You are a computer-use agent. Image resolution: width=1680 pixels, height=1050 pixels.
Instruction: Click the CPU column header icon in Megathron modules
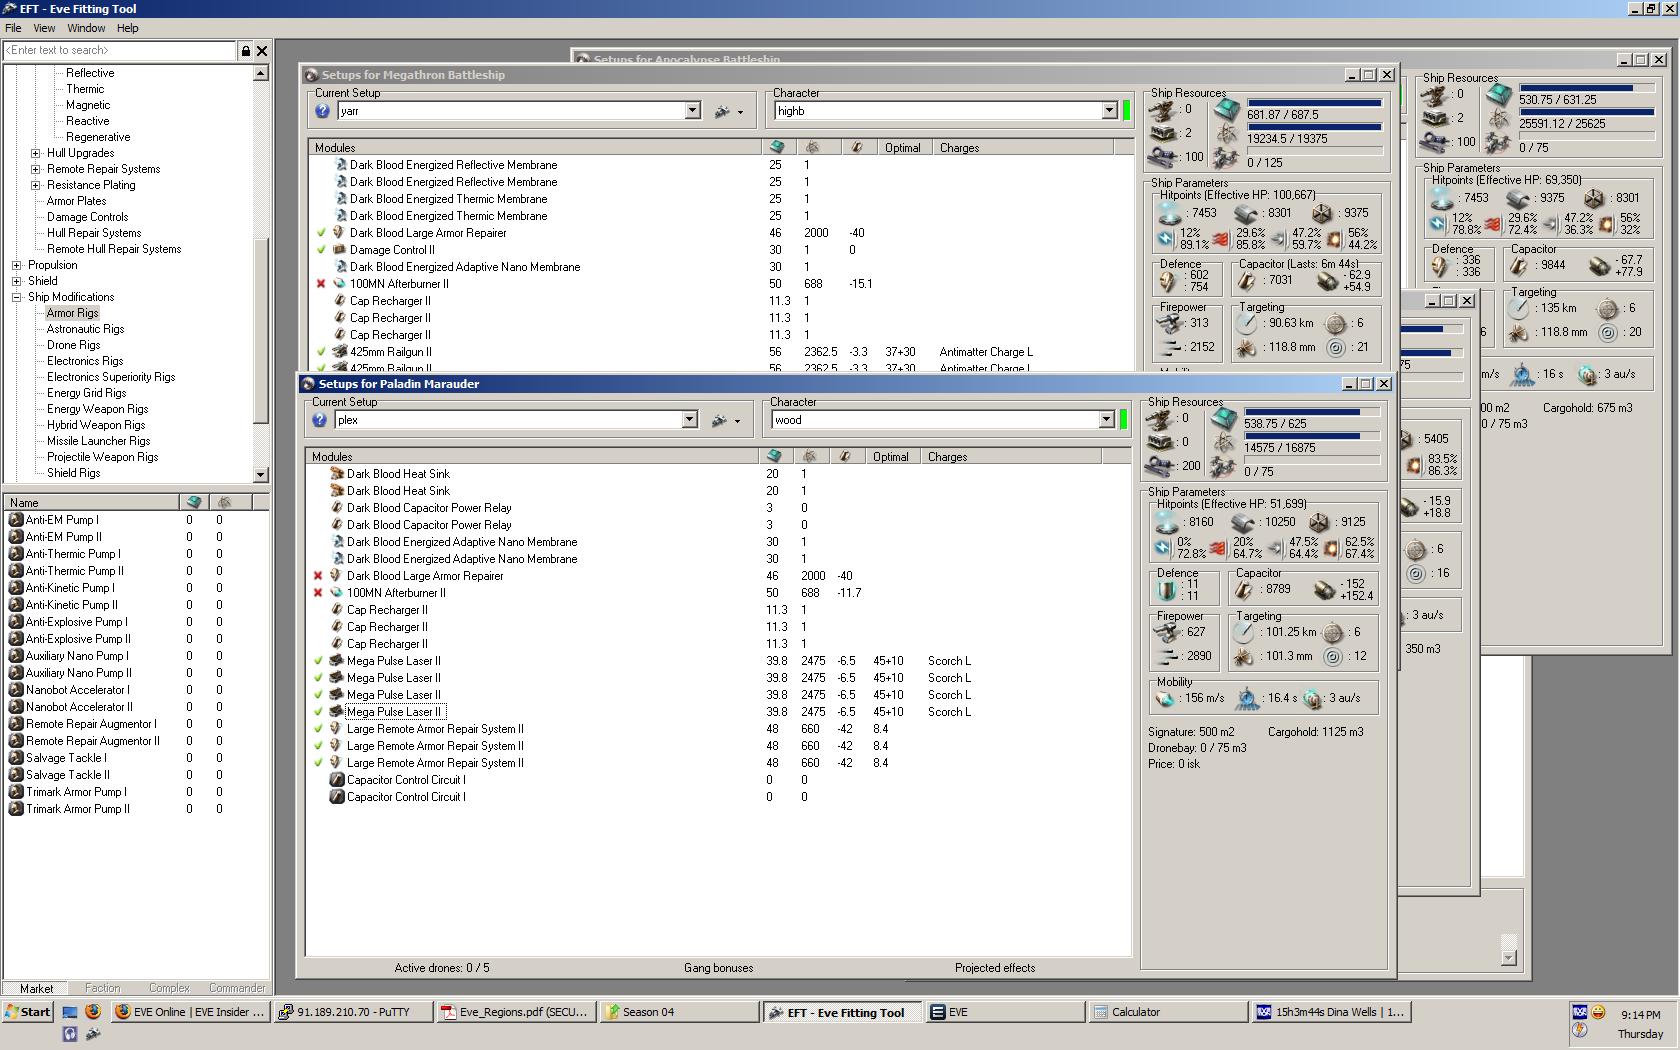pyautogui.click(x=777, y=148)
